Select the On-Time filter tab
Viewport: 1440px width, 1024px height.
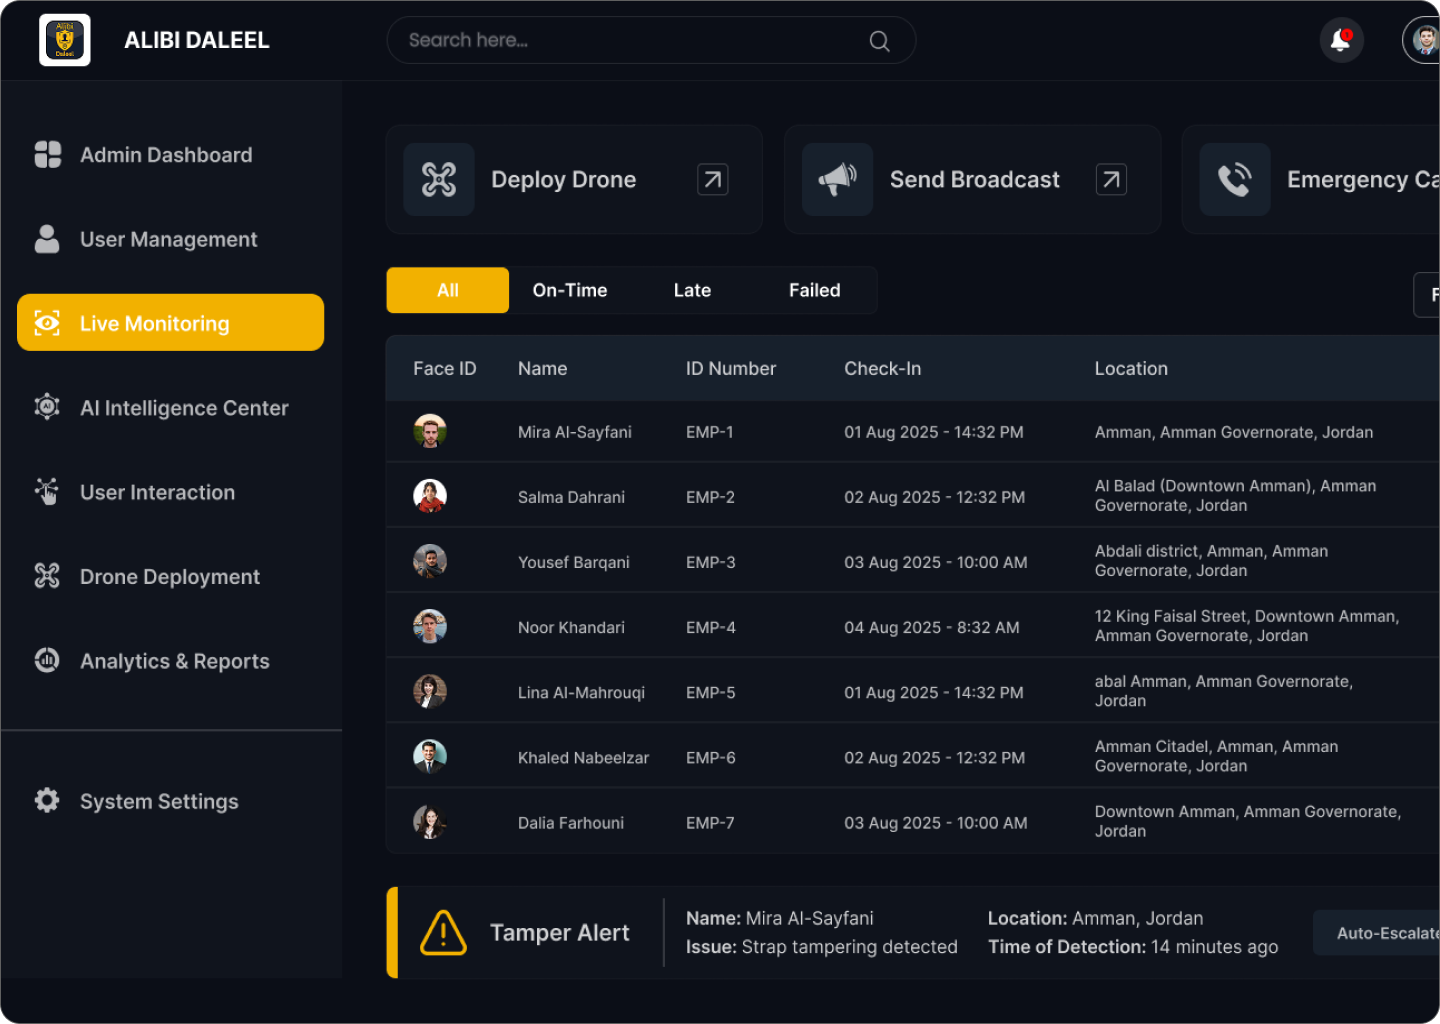tap(570, 290)
